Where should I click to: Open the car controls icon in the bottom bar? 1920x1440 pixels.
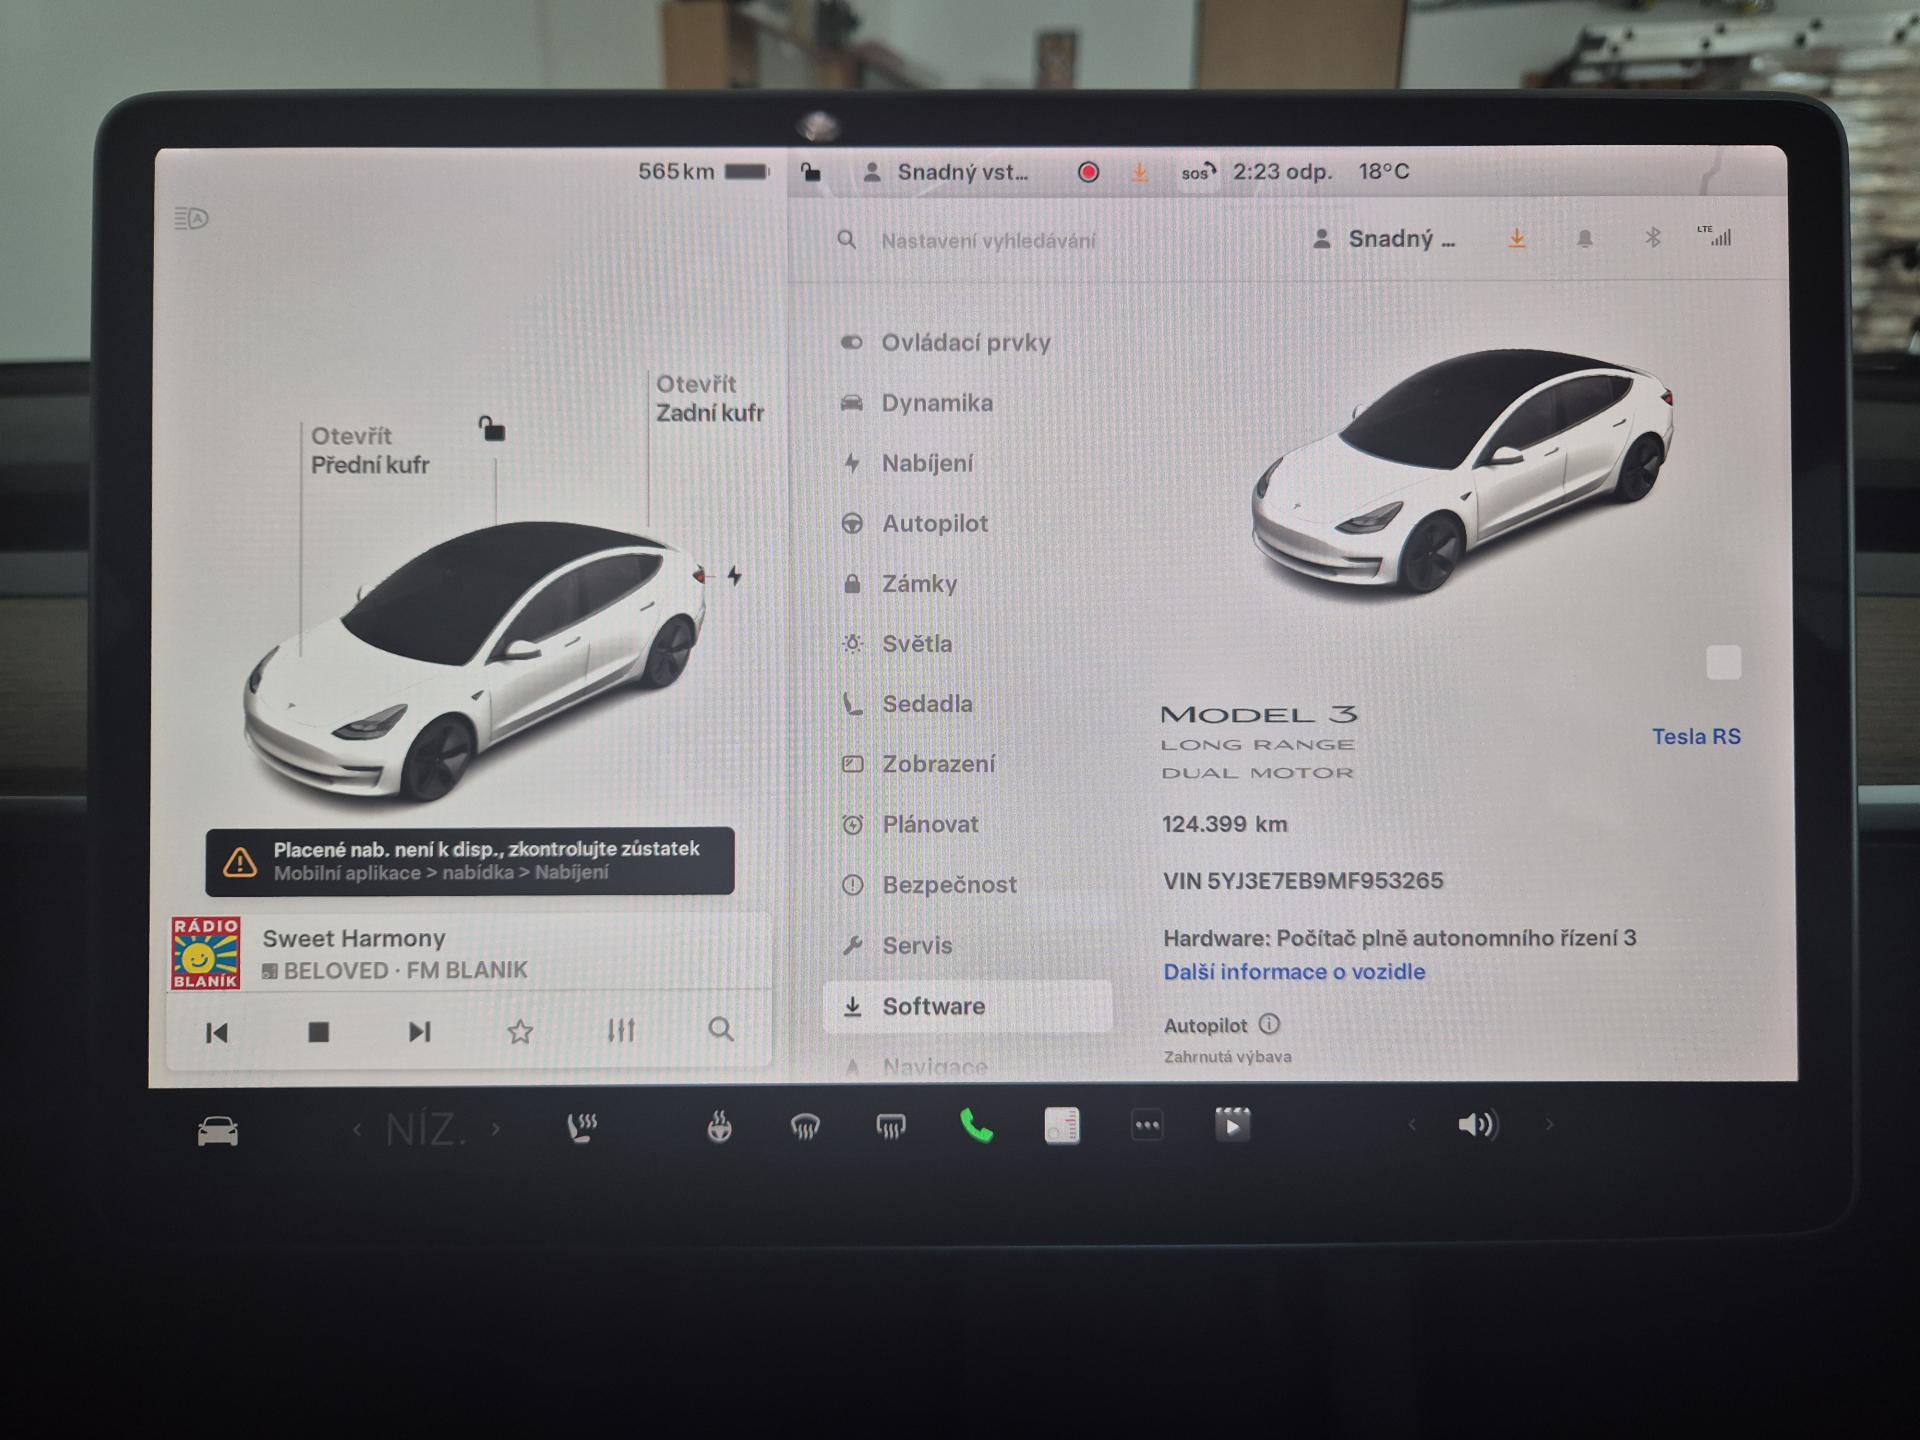pos(217,1131)
